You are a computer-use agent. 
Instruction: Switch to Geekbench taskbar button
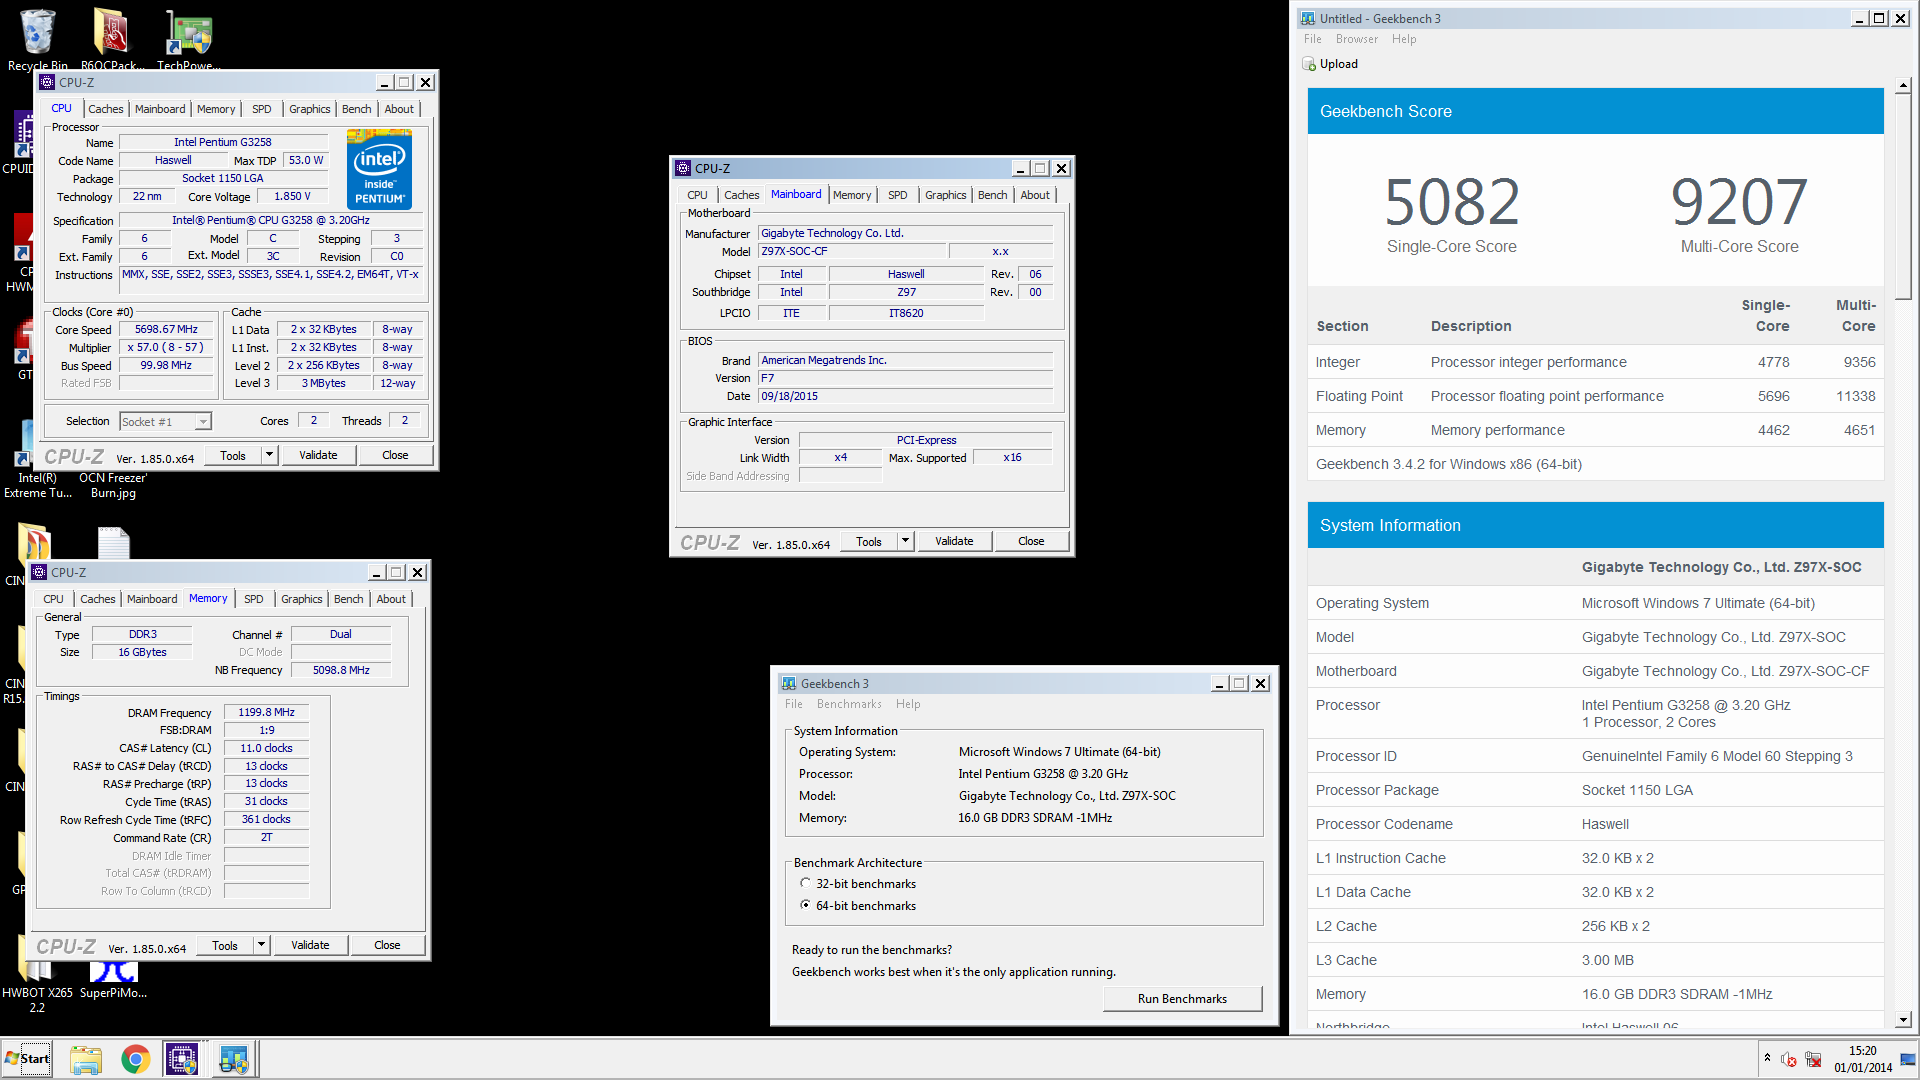point(235,1059)
